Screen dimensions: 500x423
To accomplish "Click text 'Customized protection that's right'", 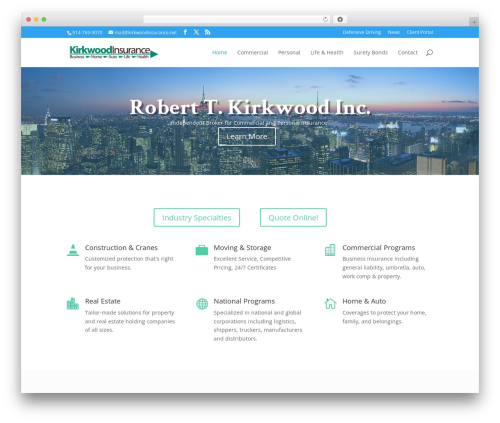I will point(129,259).
